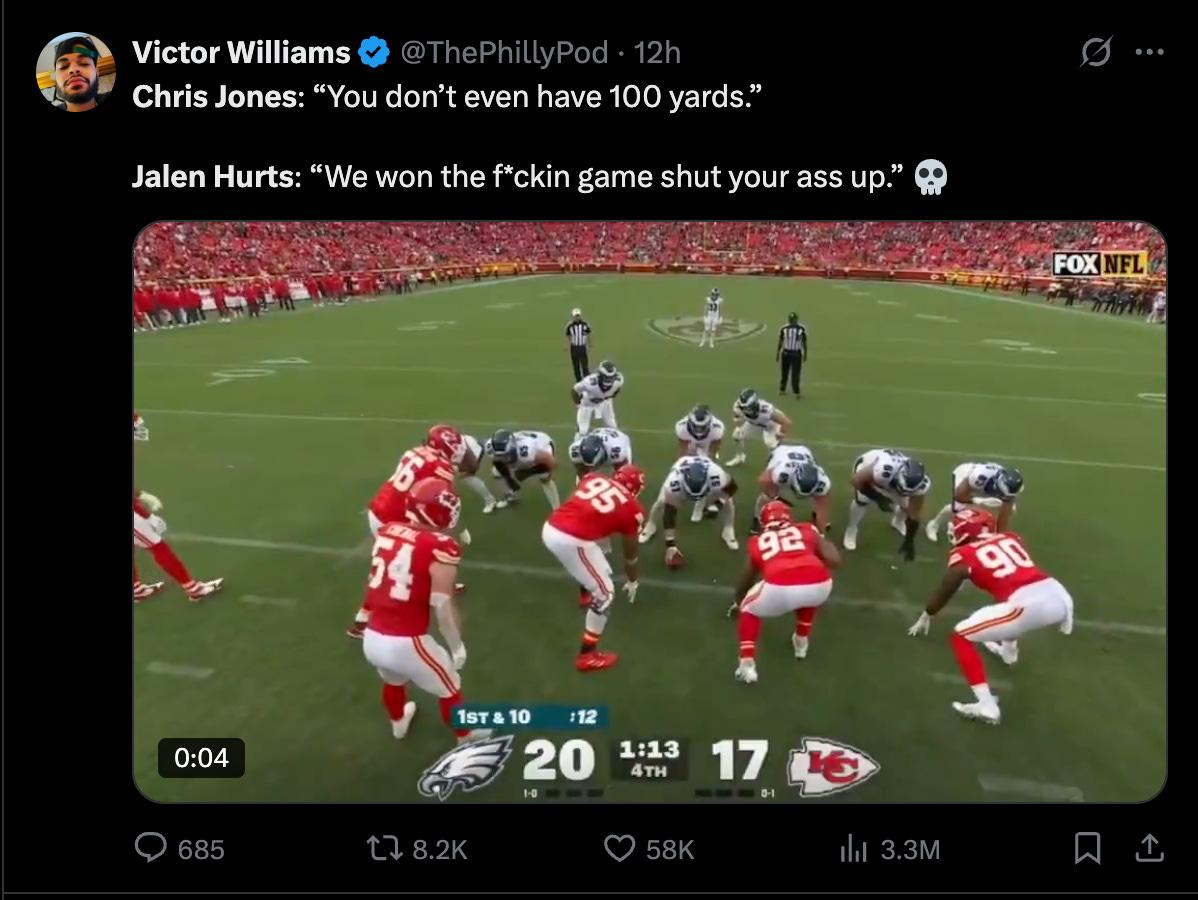Image resolution: width=1198 pixels, height=900 pixels.
Task: Like the post with heart icon
Action: click(x=619, y=848)
